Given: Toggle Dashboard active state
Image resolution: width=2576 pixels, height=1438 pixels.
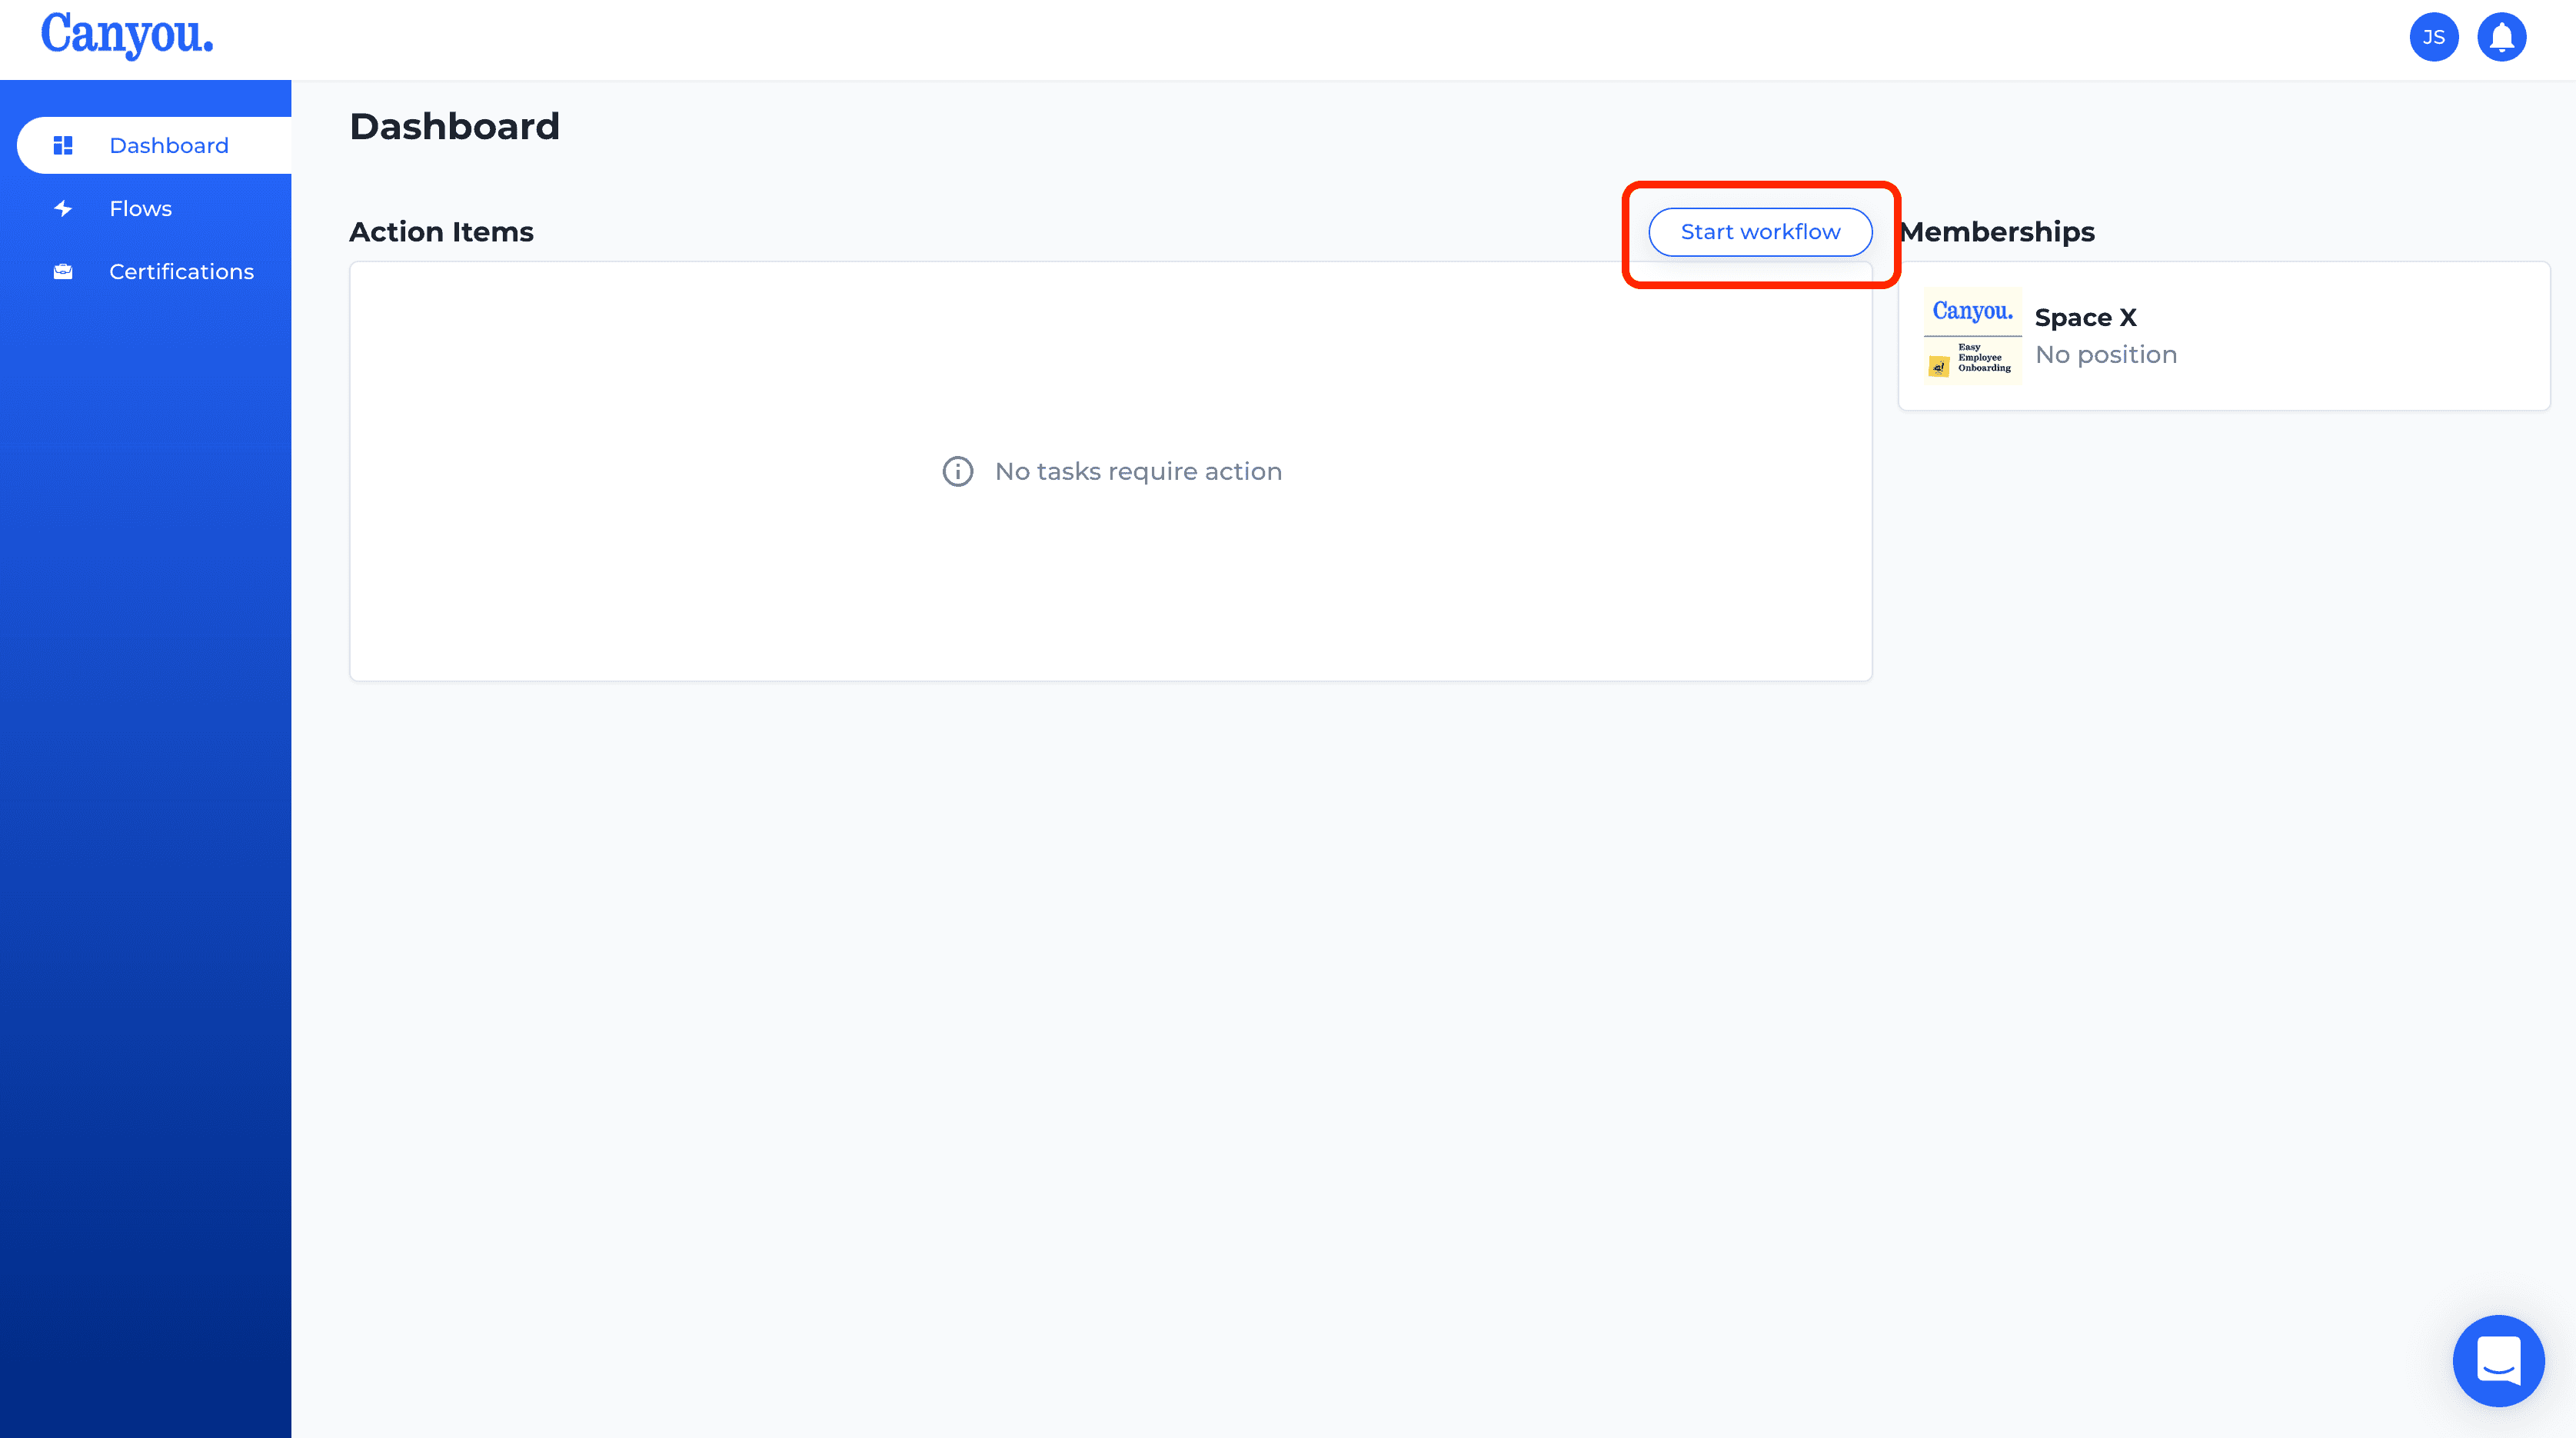Looking at the screenshot, I should click(x=145, y=145).
